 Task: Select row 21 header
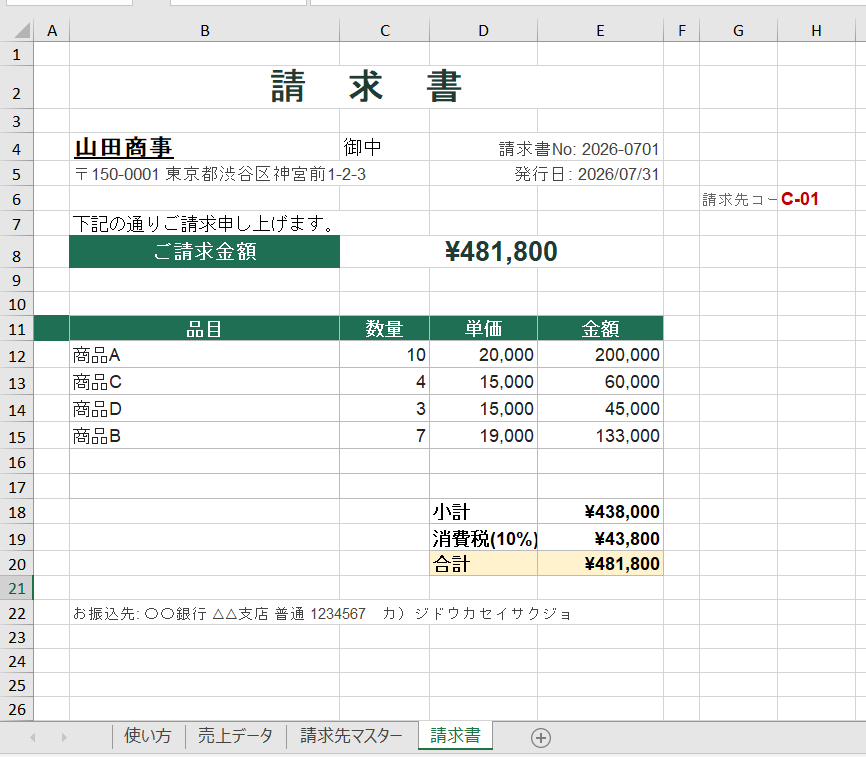pyautogui.click(x=17, y=589)
